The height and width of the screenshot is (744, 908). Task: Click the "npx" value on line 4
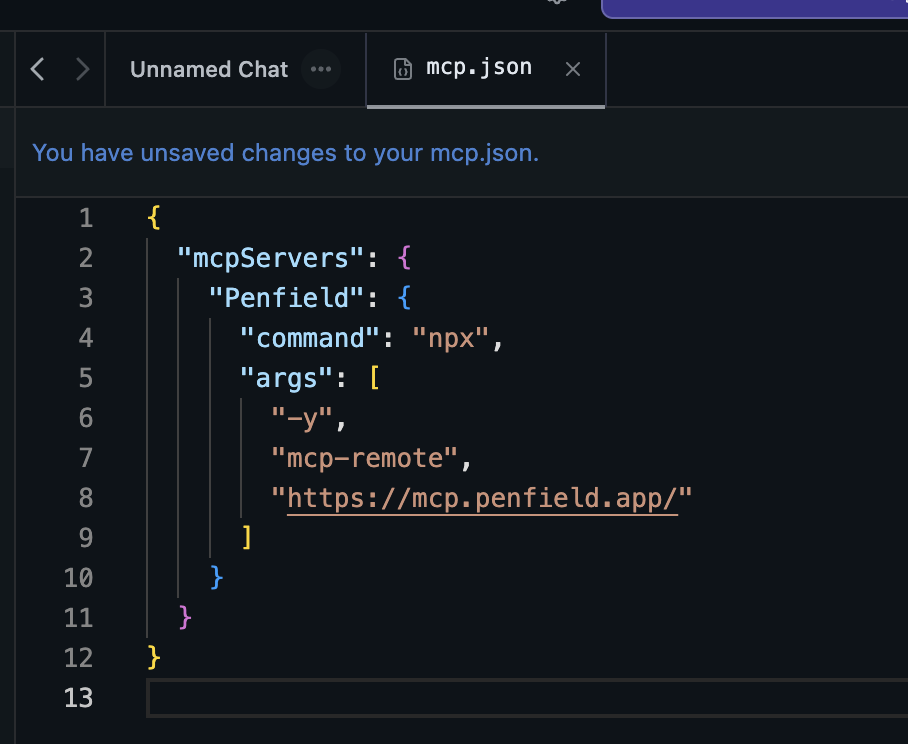[x=451, y=338]
